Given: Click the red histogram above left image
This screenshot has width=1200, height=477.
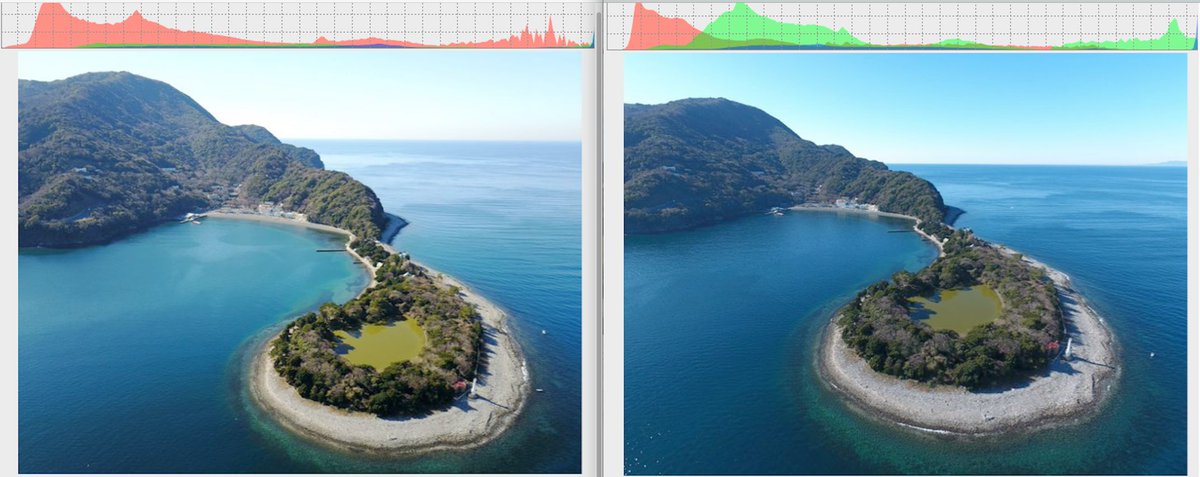Looking at the screenshot, I should pos(298,25).
